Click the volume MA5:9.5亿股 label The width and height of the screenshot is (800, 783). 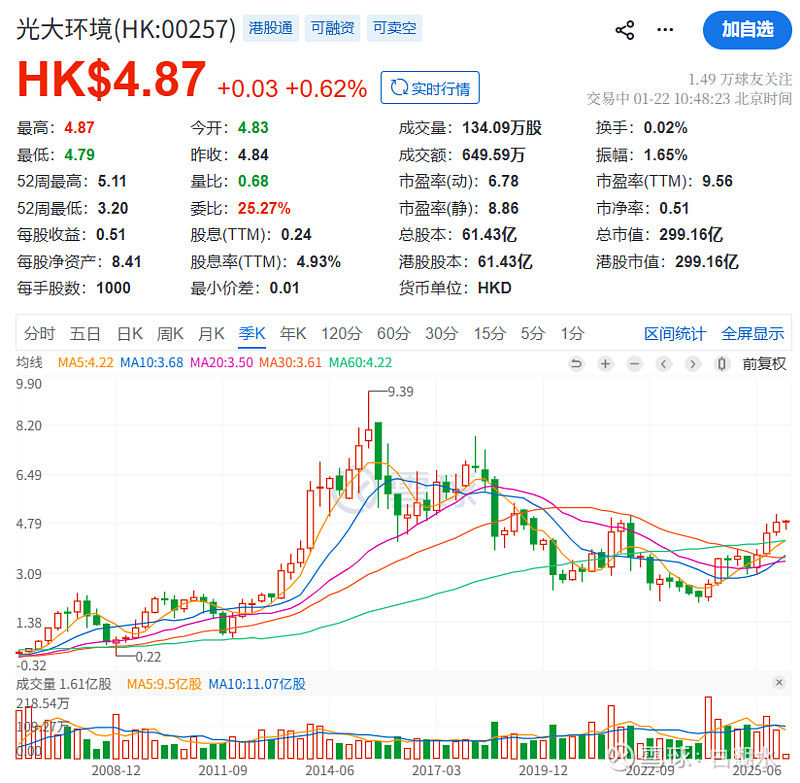[164, 684]
